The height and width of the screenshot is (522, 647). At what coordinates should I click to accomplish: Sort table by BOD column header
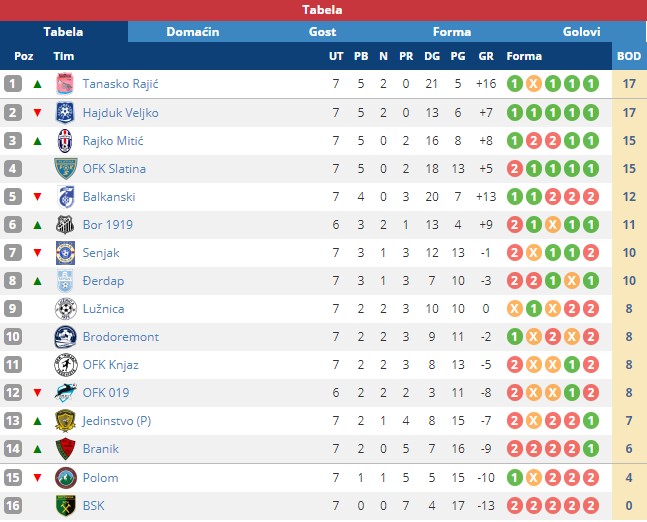point(629,56)
